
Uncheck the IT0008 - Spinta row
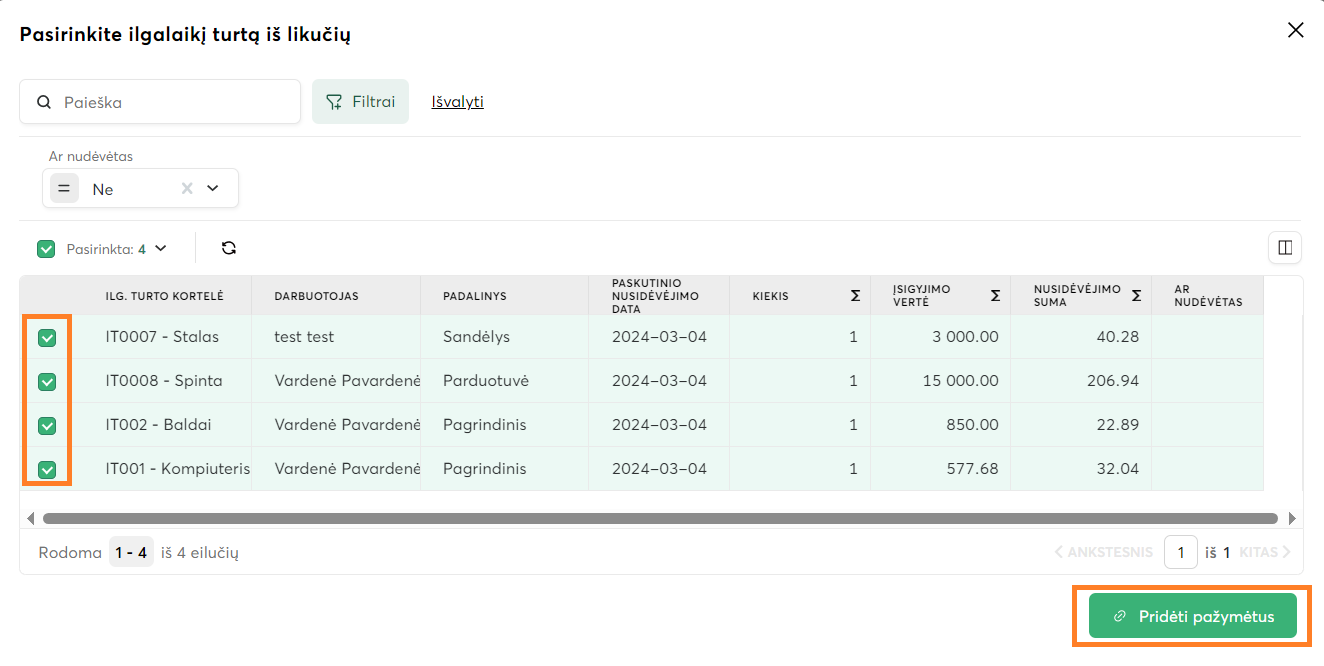point(47,382)
